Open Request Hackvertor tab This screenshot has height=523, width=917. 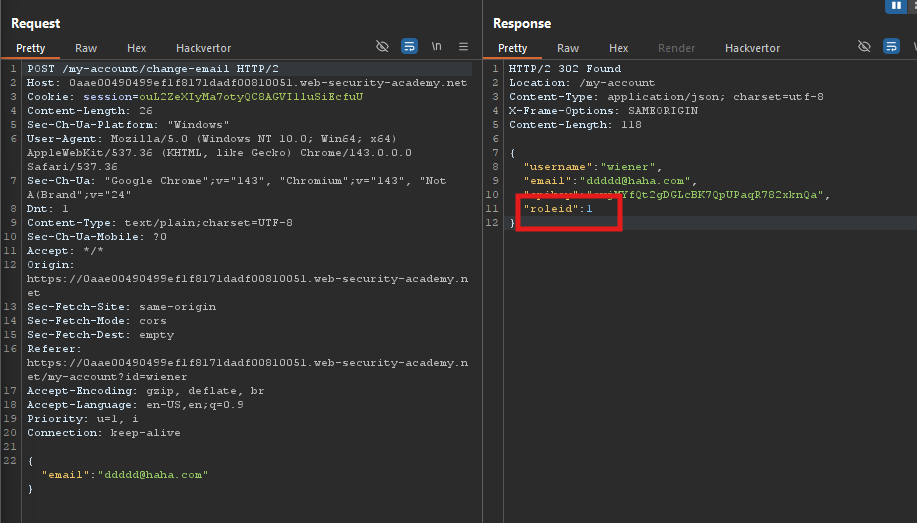(x=204, y=48)
